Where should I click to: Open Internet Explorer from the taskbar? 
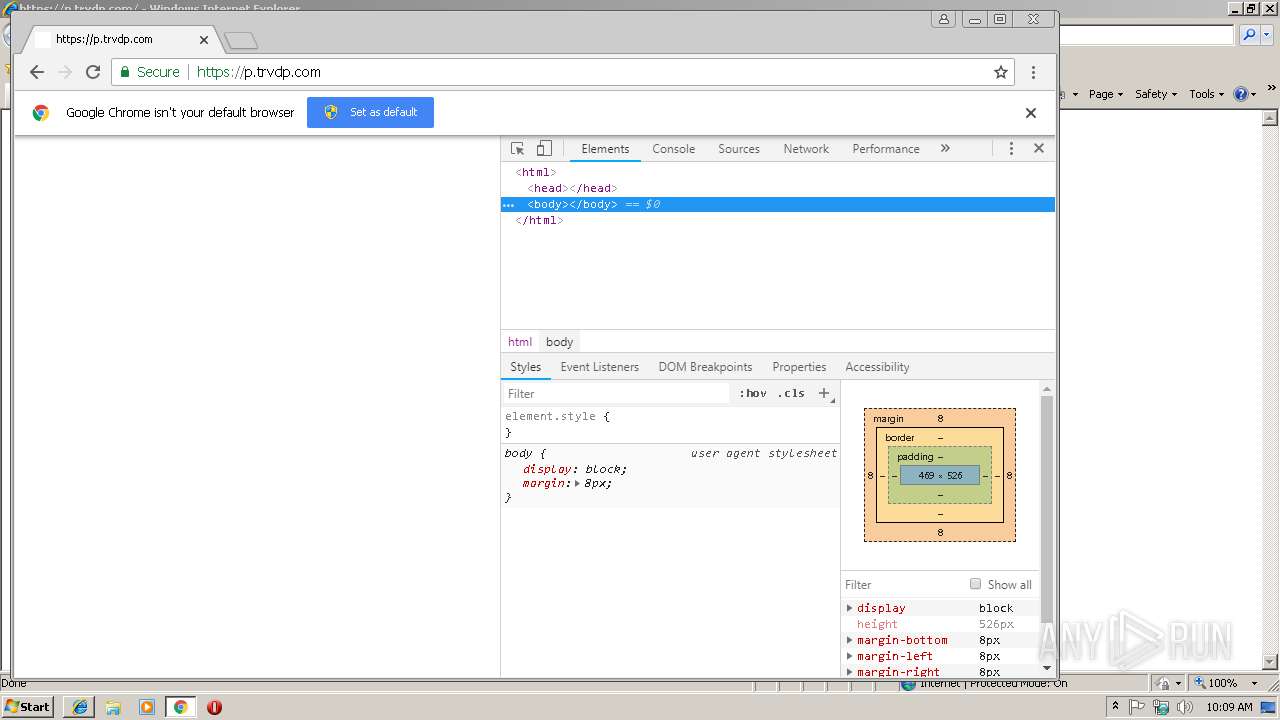coord(80,707)
